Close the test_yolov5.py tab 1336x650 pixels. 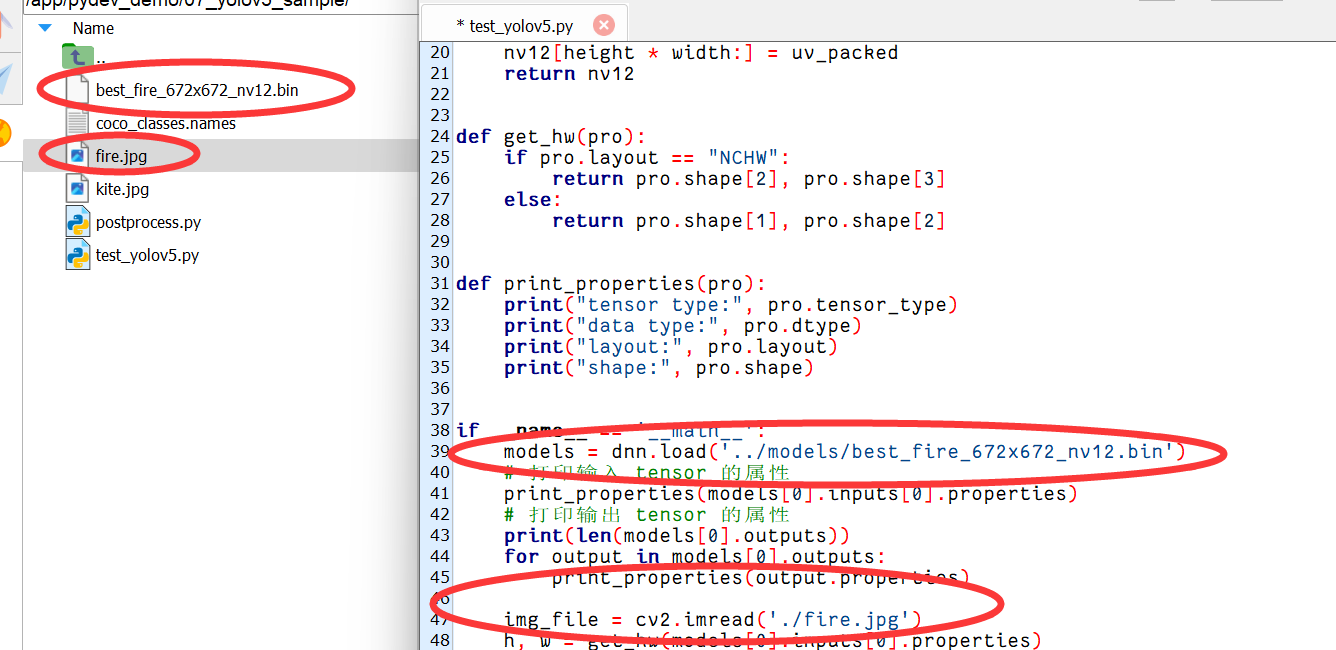pyautogui.click(x=604, y=25)
